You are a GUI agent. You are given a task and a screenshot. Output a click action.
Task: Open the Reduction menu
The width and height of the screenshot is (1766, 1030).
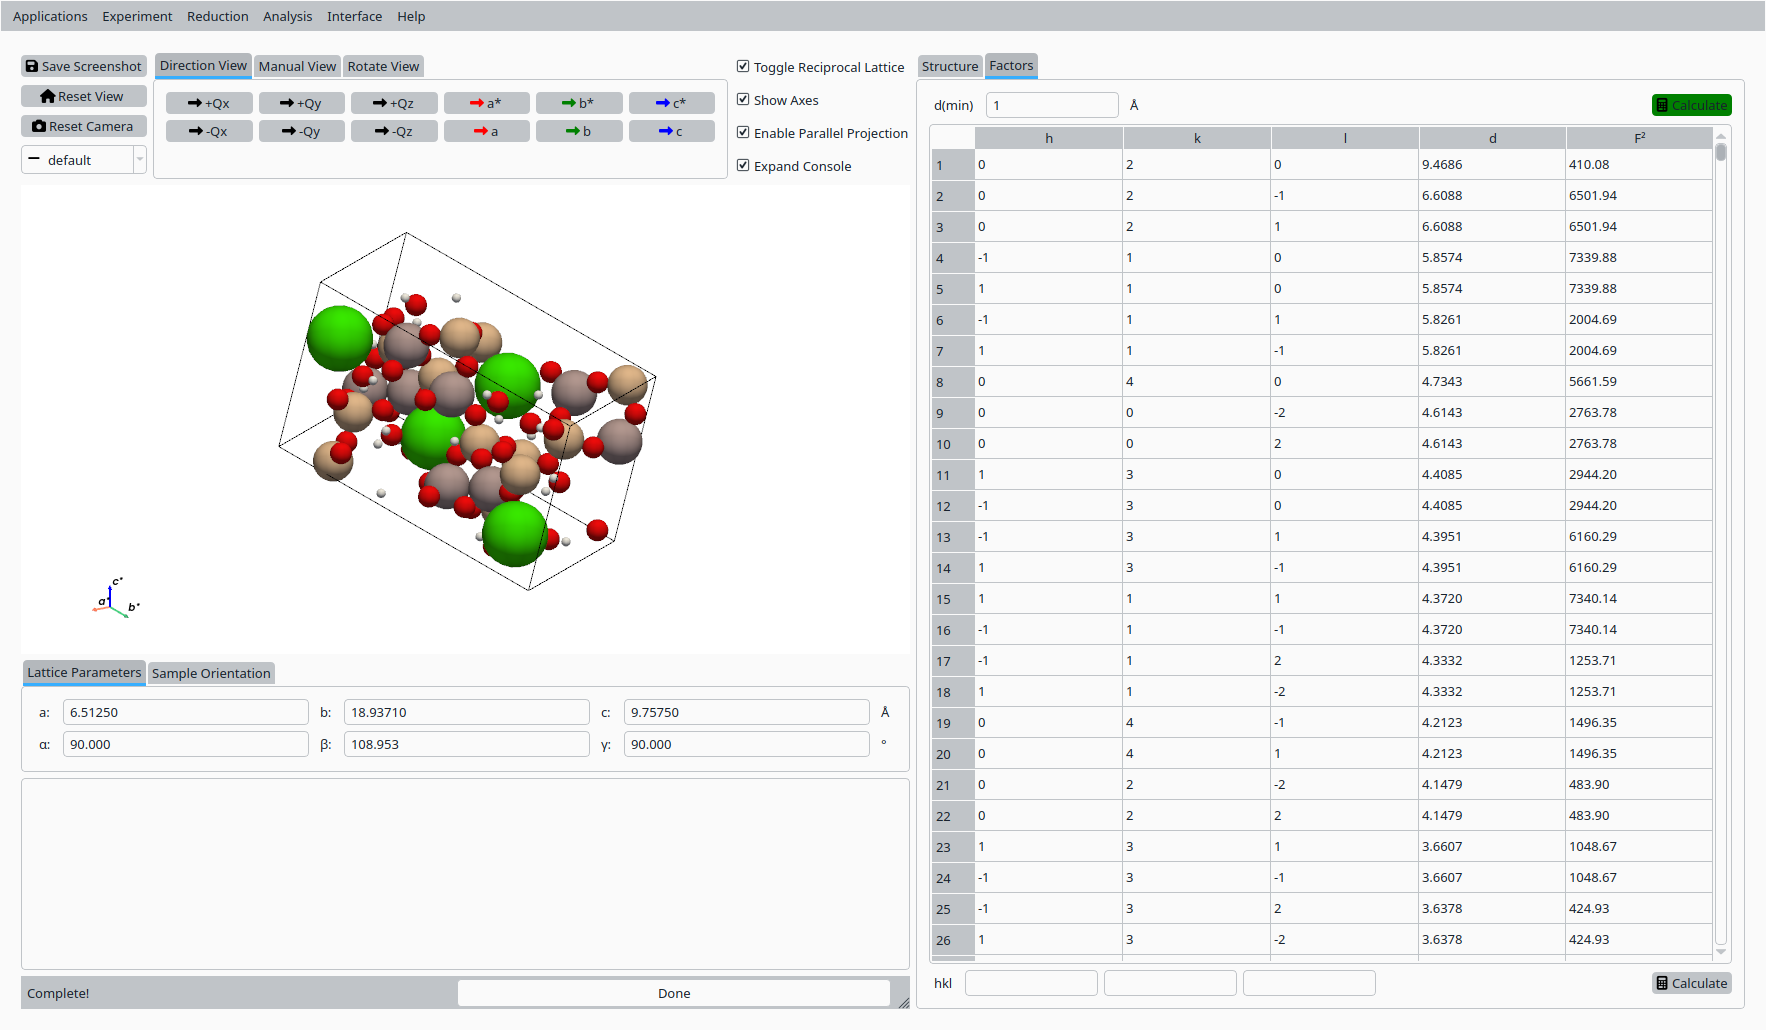coord(217,16)
